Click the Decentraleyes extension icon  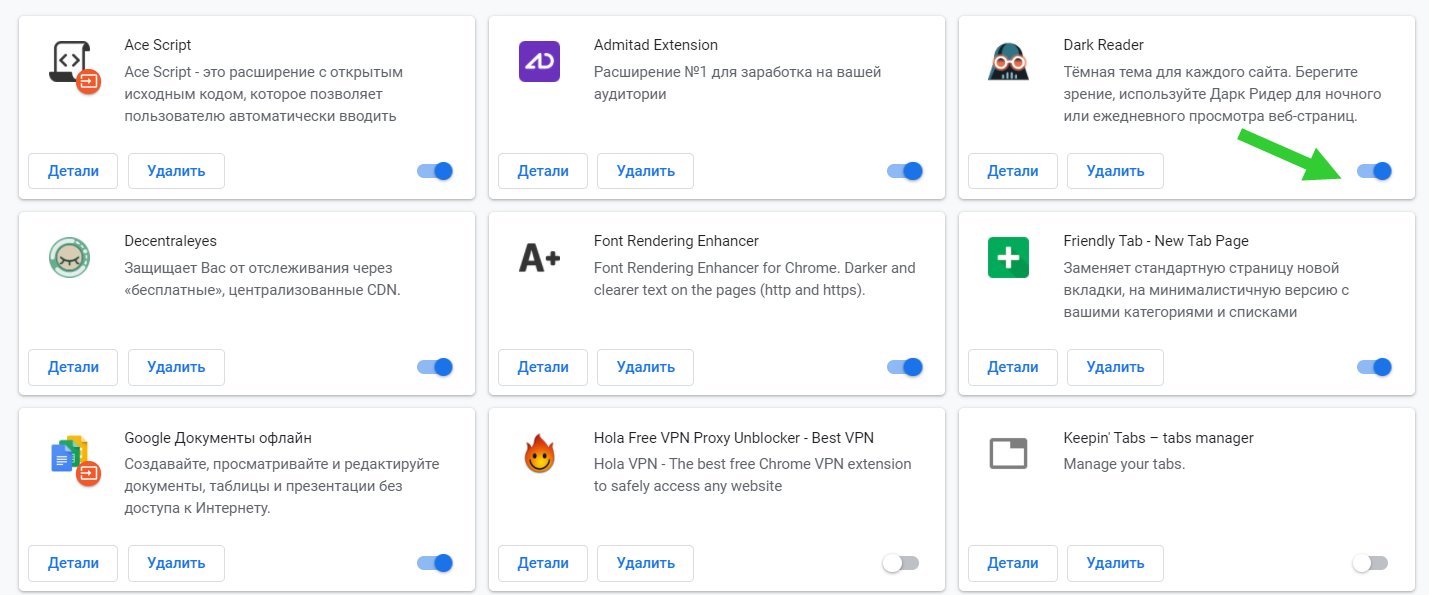(x=70, y=258)
